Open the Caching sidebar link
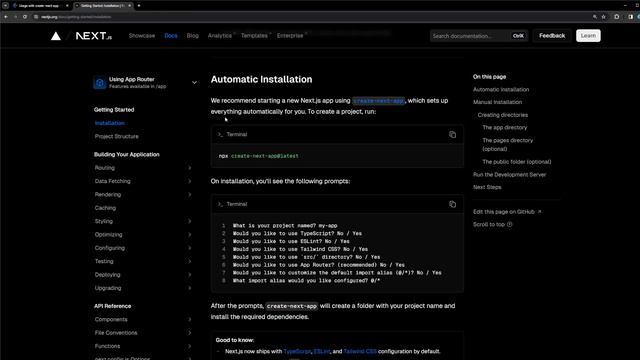Screen dimensions: 640x360 pos(105,208)
